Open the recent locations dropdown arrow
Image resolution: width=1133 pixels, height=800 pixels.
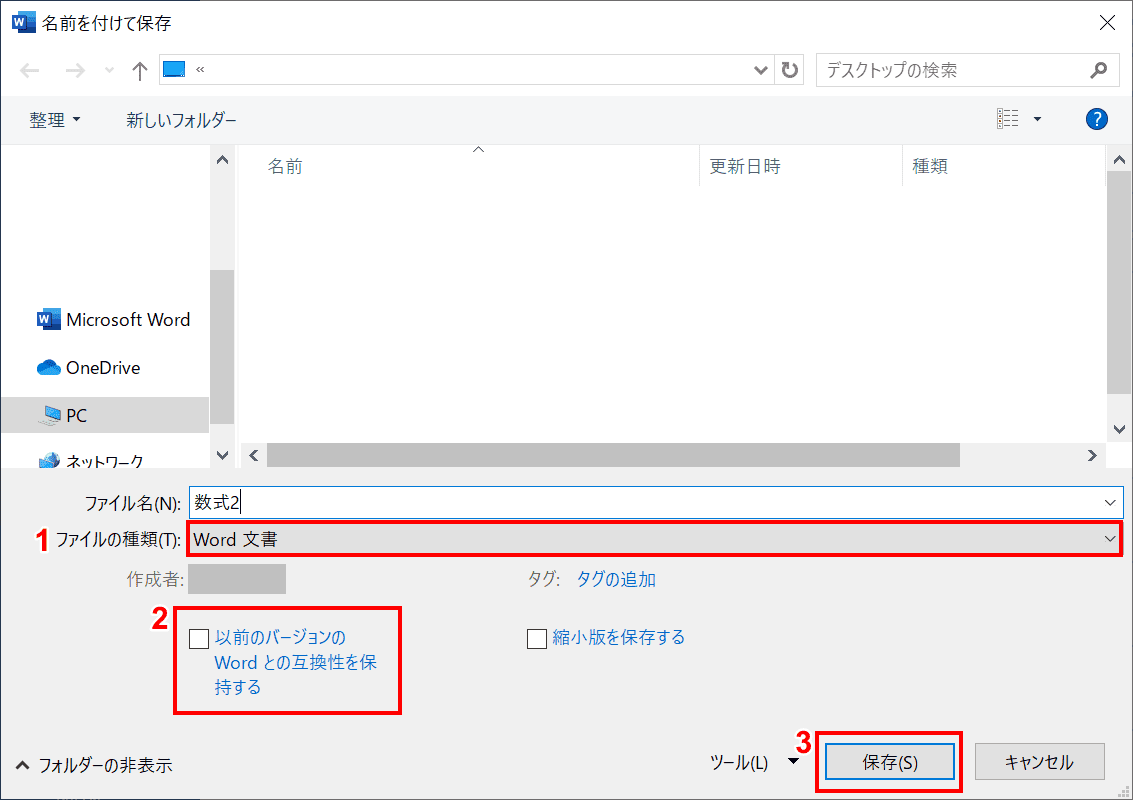109,70
